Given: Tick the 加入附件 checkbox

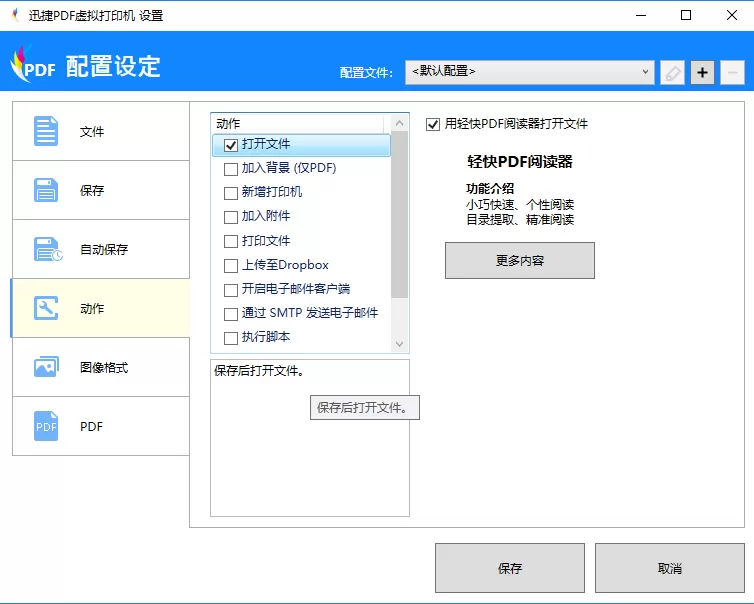Looking at the screenshot, I should click(231, 217).
